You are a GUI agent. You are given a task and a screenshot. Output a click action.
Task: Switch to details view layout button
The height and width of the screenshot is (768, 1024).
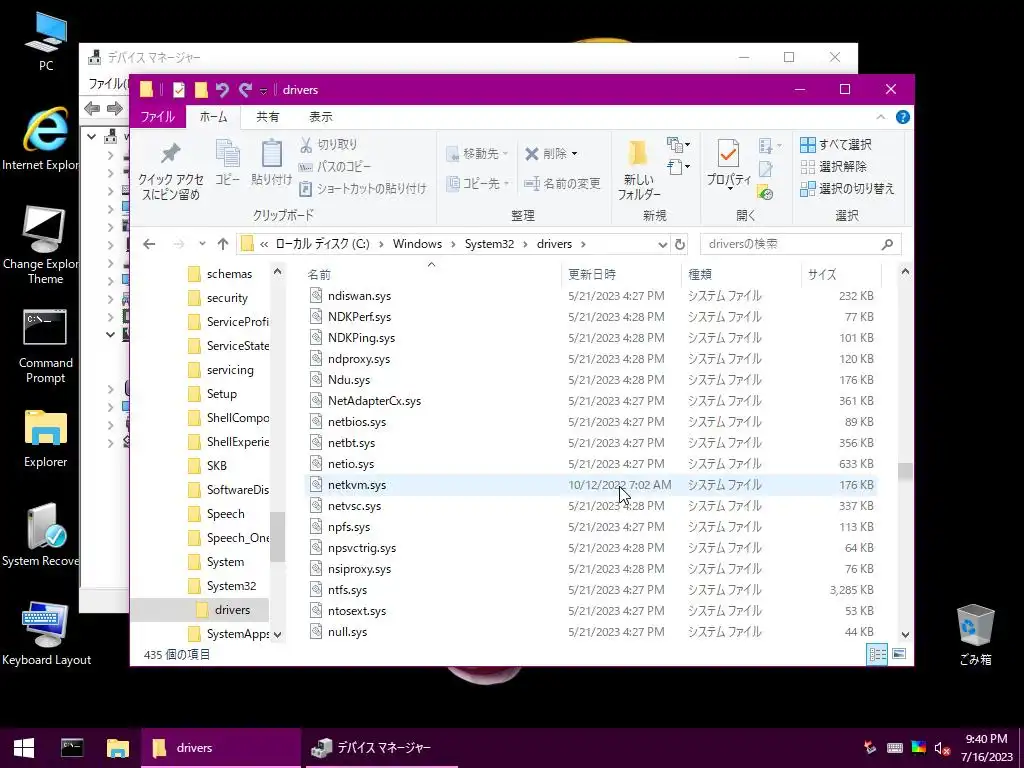[877, 654]
